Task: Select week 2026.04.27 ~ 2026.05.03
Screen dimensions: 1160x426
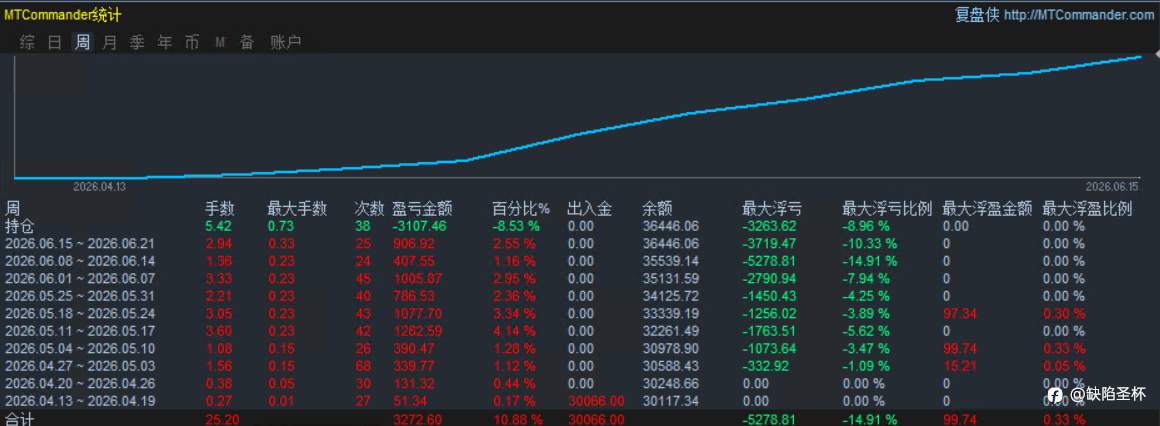Action: click(78, 366)
